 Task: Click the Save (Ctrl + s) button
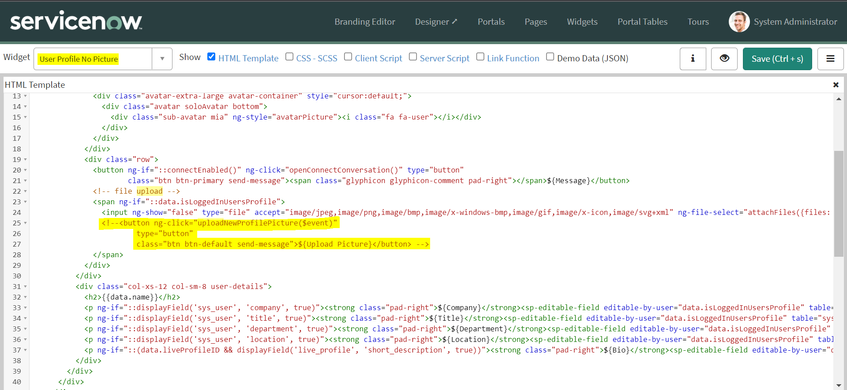point(777,59)
